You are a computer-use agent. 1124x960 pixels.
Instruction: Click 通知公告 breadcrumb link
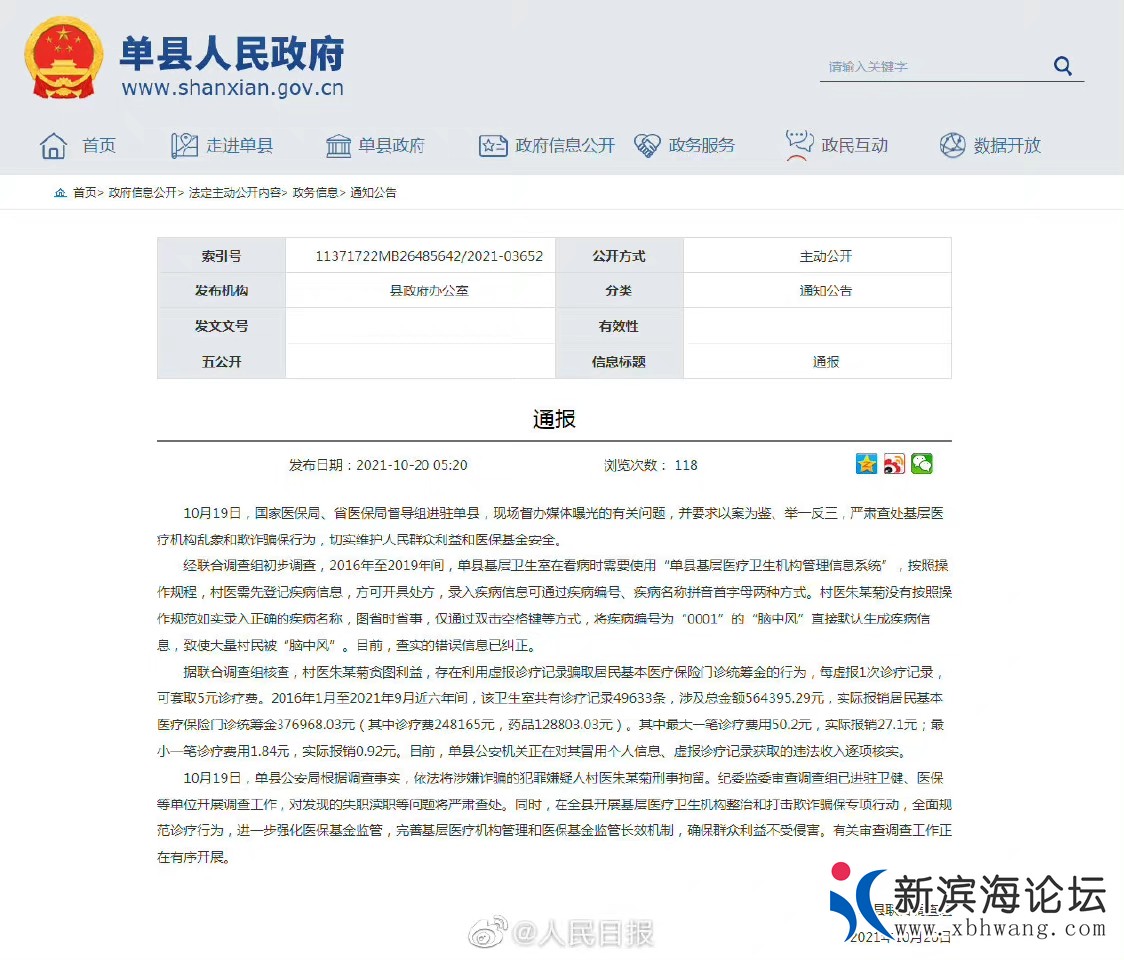[373, 193]
